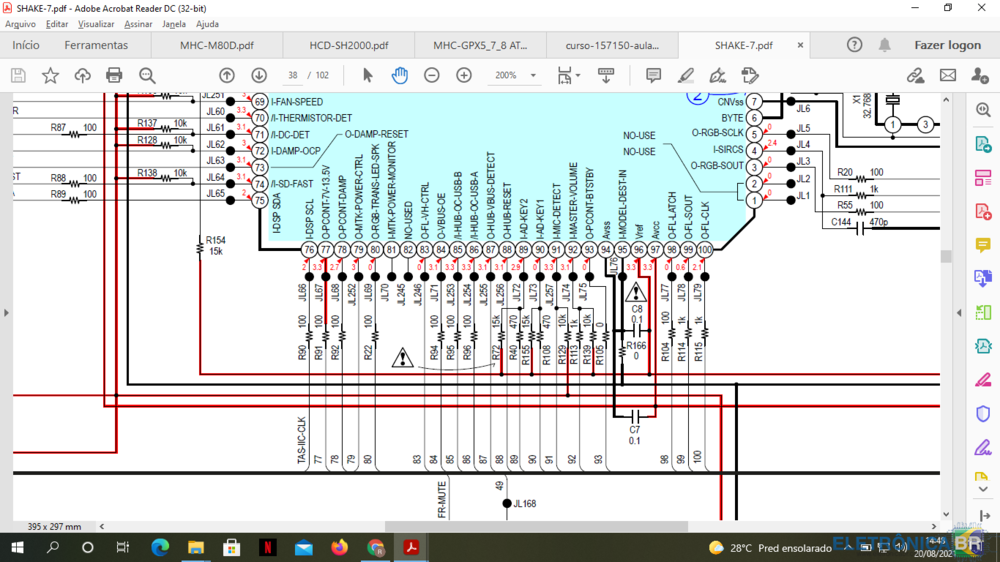Image resolution: width=1000 pixels, height=562 pixels.
Task: Expand the page fit options dropdown
Action: pyautogui.click(x=577, y=76)
